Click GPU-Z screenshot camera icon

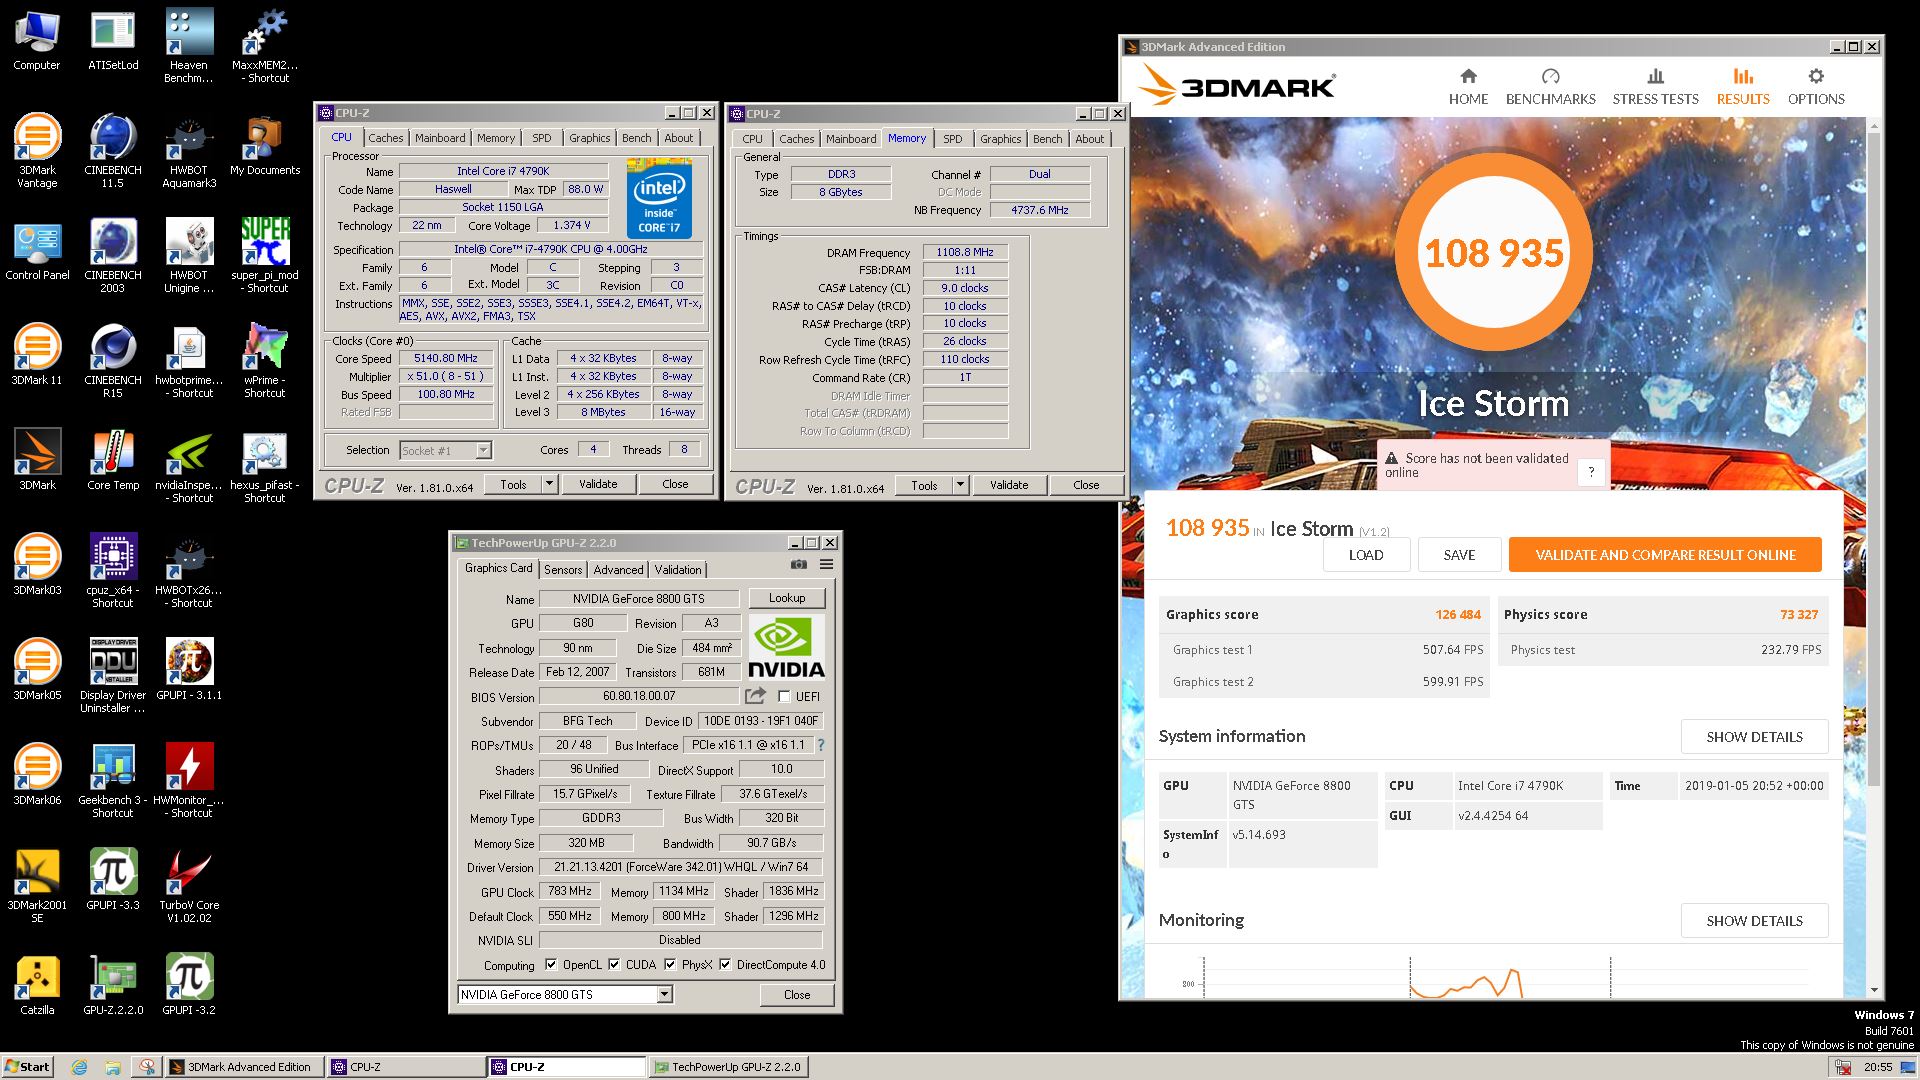(x=798, y=565)
